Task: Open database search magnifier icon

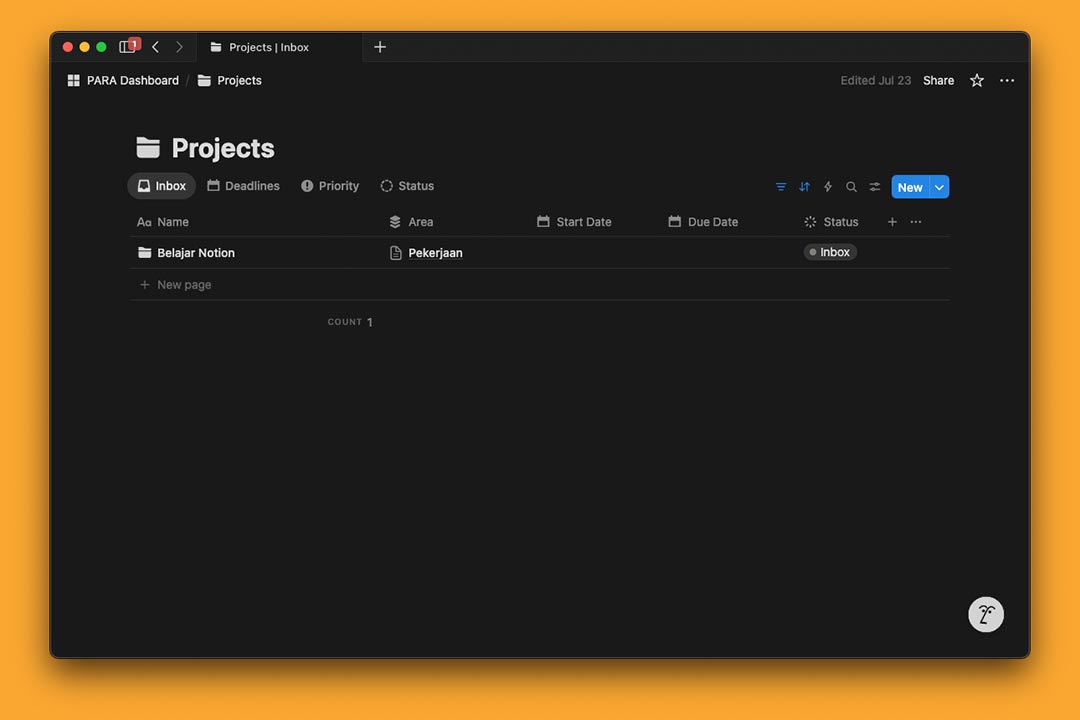Action: tap(851, 187)
